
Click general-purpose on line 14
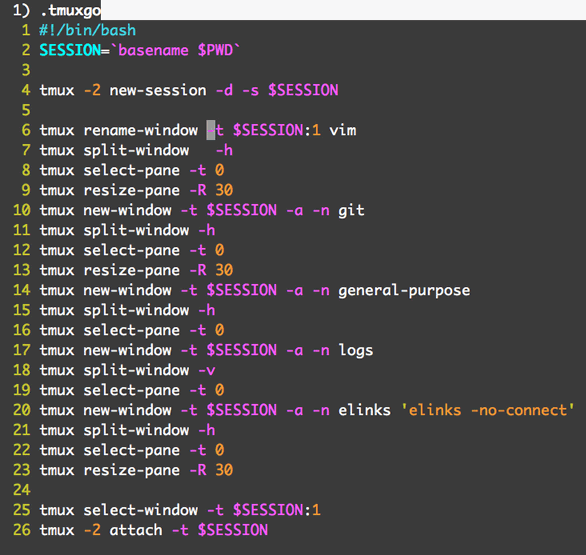coord(404,291)
